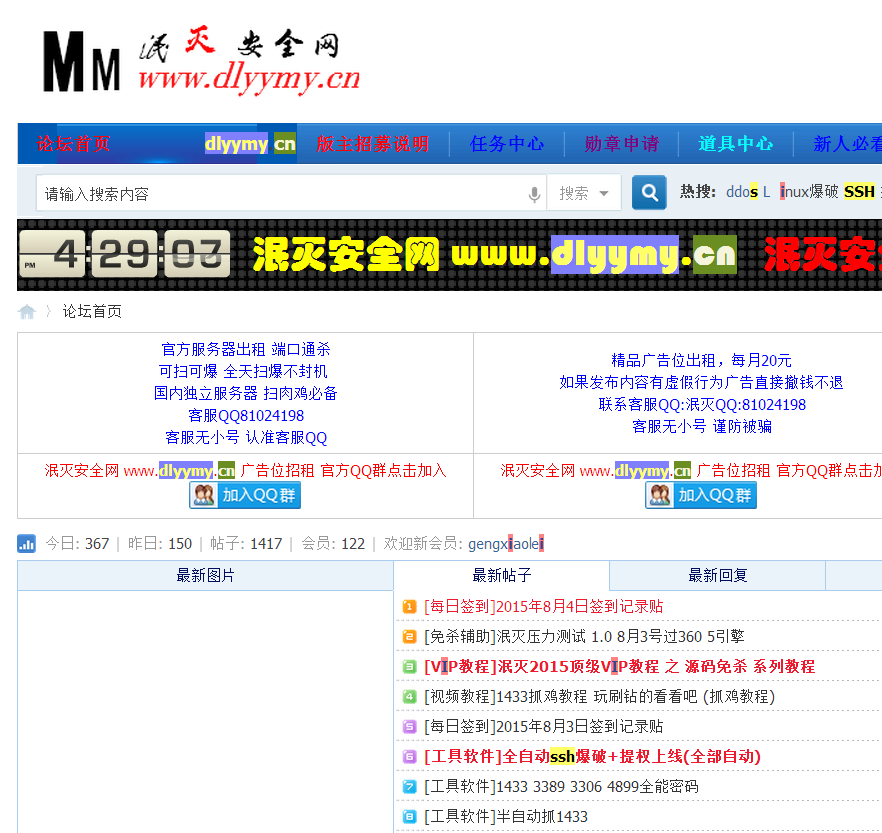This screenshot has width=882, height=833.
Task: Click 帖子: 1417 statistic
Action: click(x=246, y=543)
